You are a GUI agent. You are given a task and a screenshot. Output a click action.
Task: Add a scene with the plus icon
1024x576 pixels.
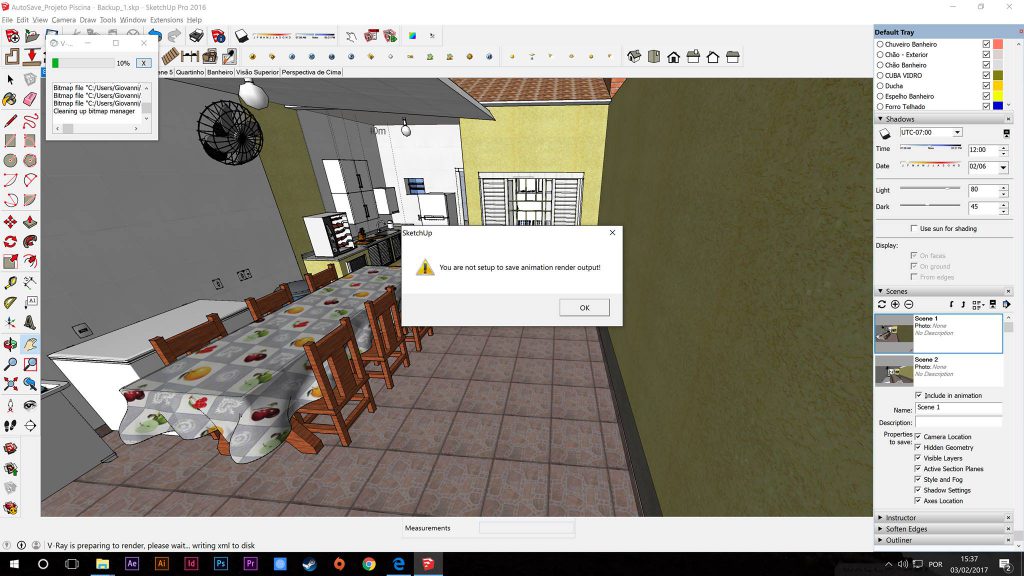coord(895,304)
